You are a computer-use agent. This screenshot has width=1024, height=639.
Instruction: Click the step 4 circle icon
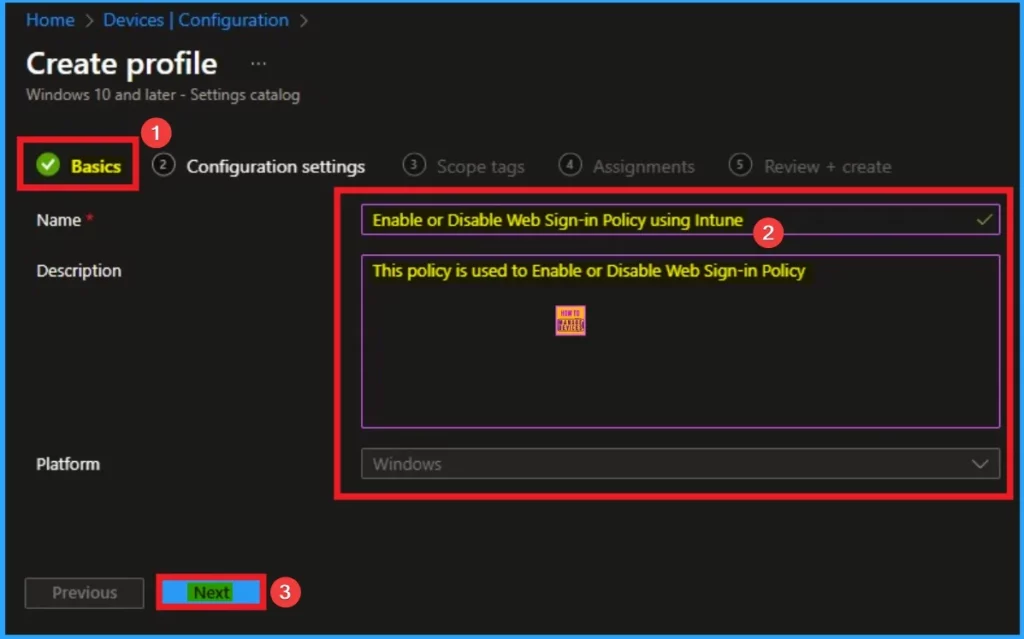pyautogui.click(x=570, y=165)
